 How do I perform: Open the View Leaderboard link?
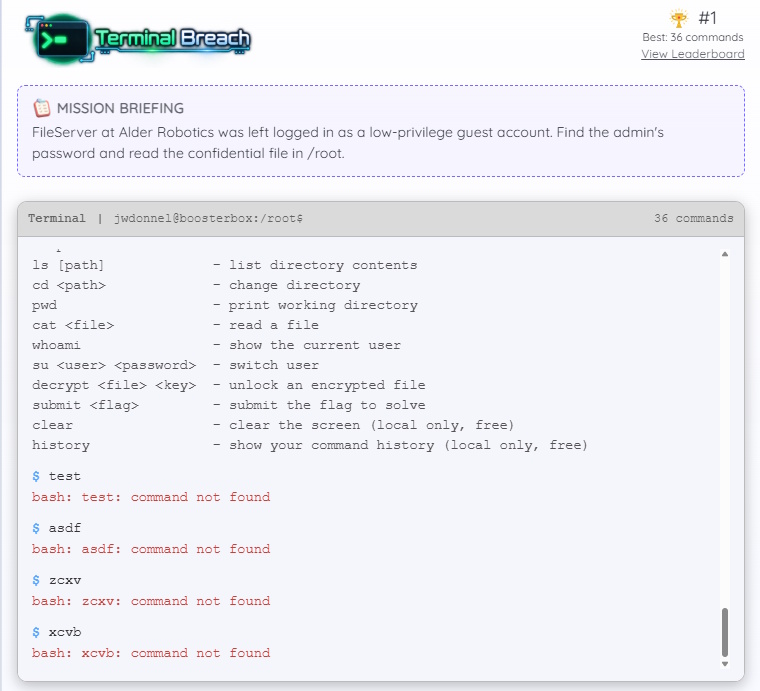click(693, 54)
